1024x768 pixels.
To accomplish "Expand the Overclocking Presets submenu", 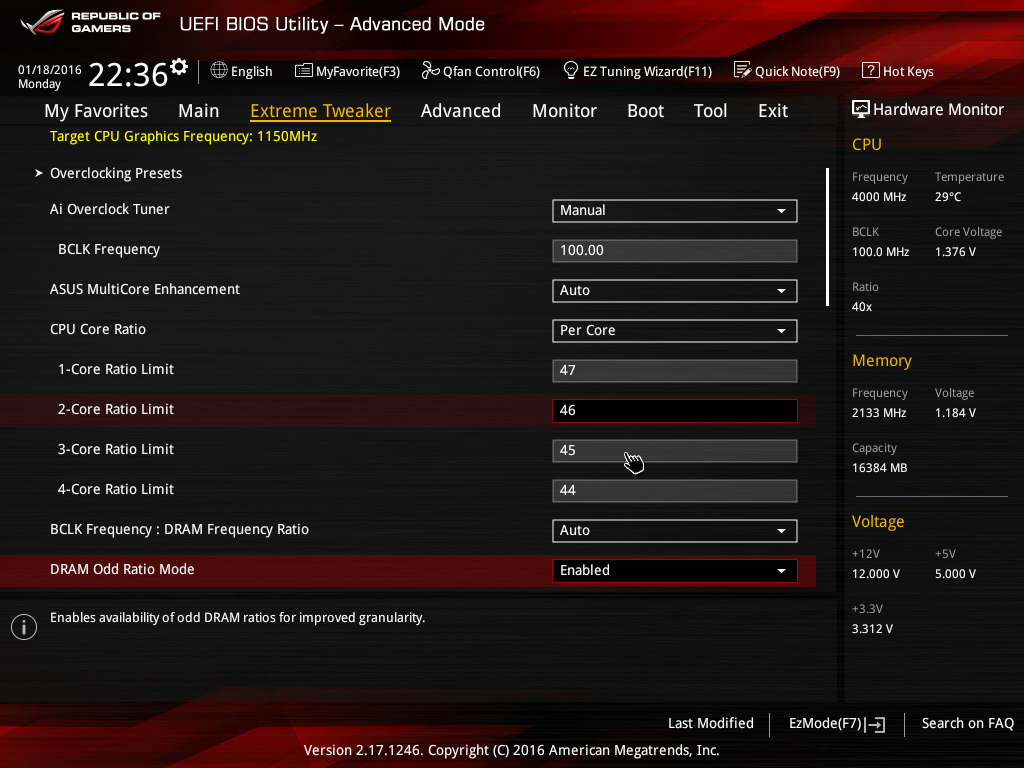I will (x=115, y=173).
